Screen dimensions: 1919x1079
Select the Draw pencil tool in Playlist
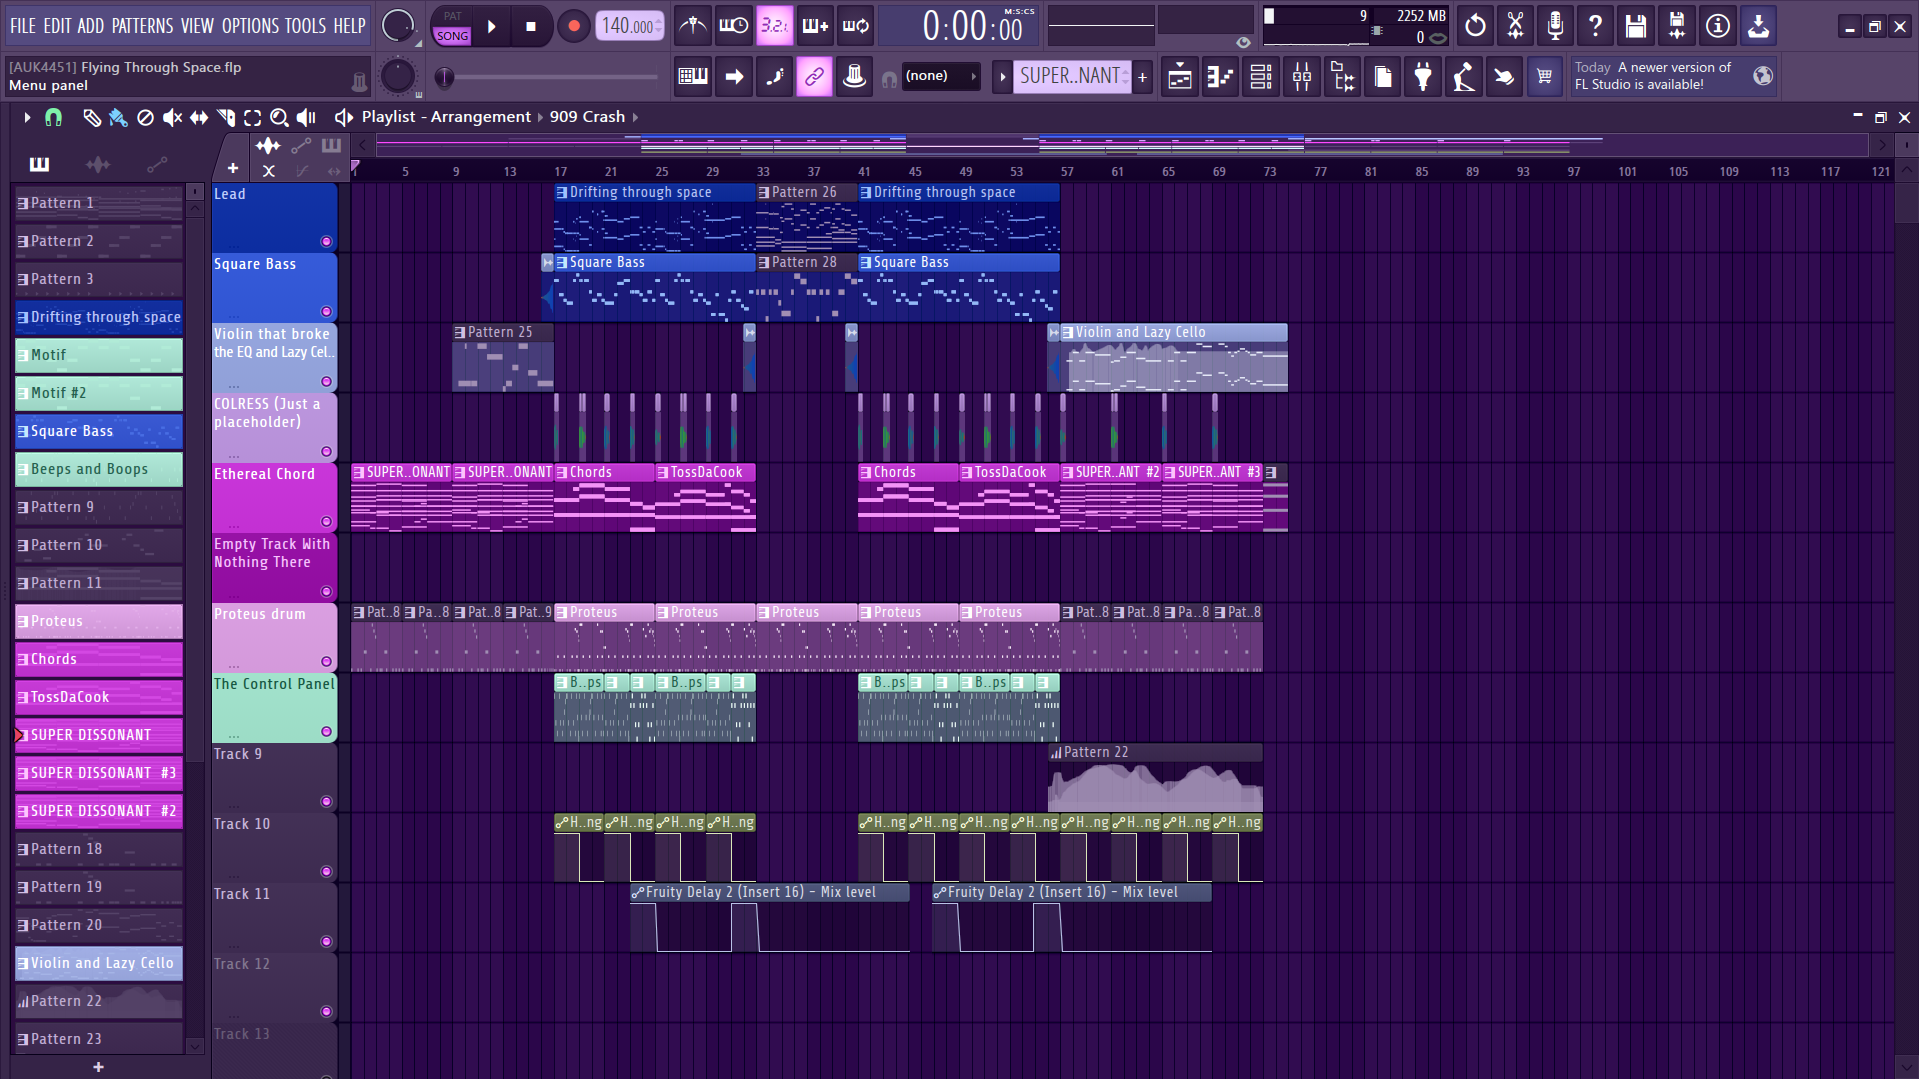[91, 118]
